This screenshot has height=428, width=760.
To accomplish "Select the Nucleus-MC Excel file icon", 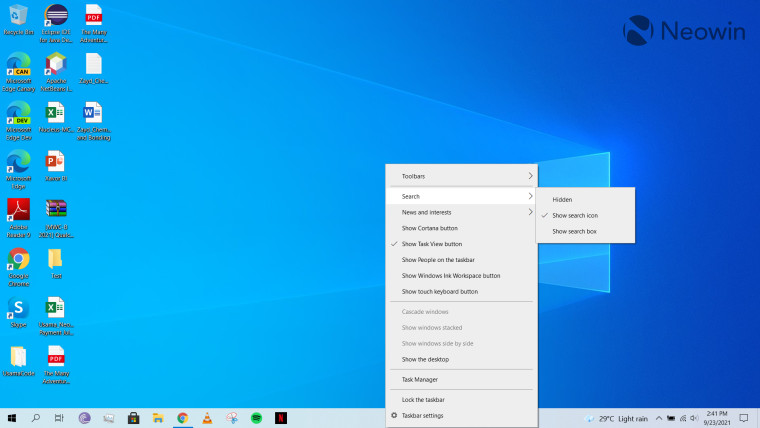I will pos(56,117).
